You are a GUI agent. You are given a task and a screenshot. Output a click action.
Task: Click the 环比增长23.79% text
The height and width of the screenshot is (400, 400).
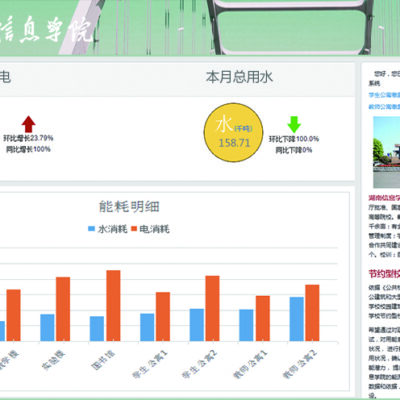tap(28, 138)
